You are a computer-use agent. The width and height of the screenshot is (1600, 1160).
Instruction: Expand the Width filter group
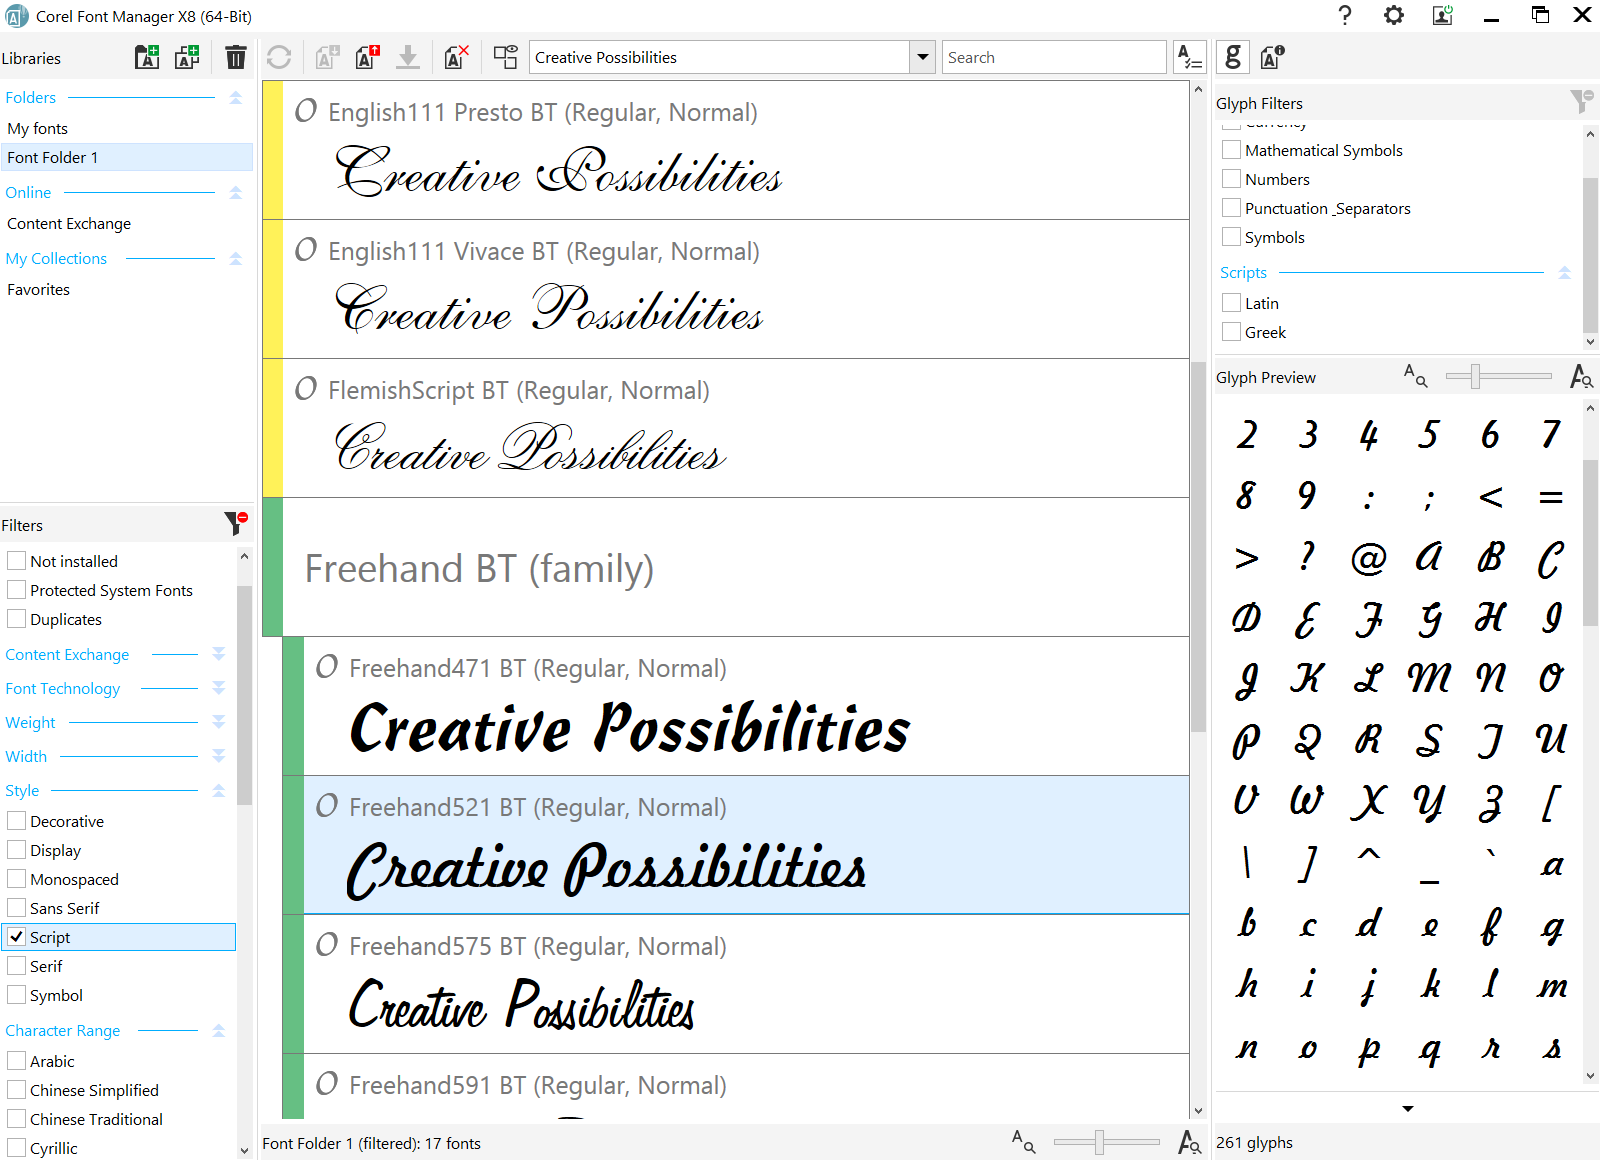[x=219, y=756]
